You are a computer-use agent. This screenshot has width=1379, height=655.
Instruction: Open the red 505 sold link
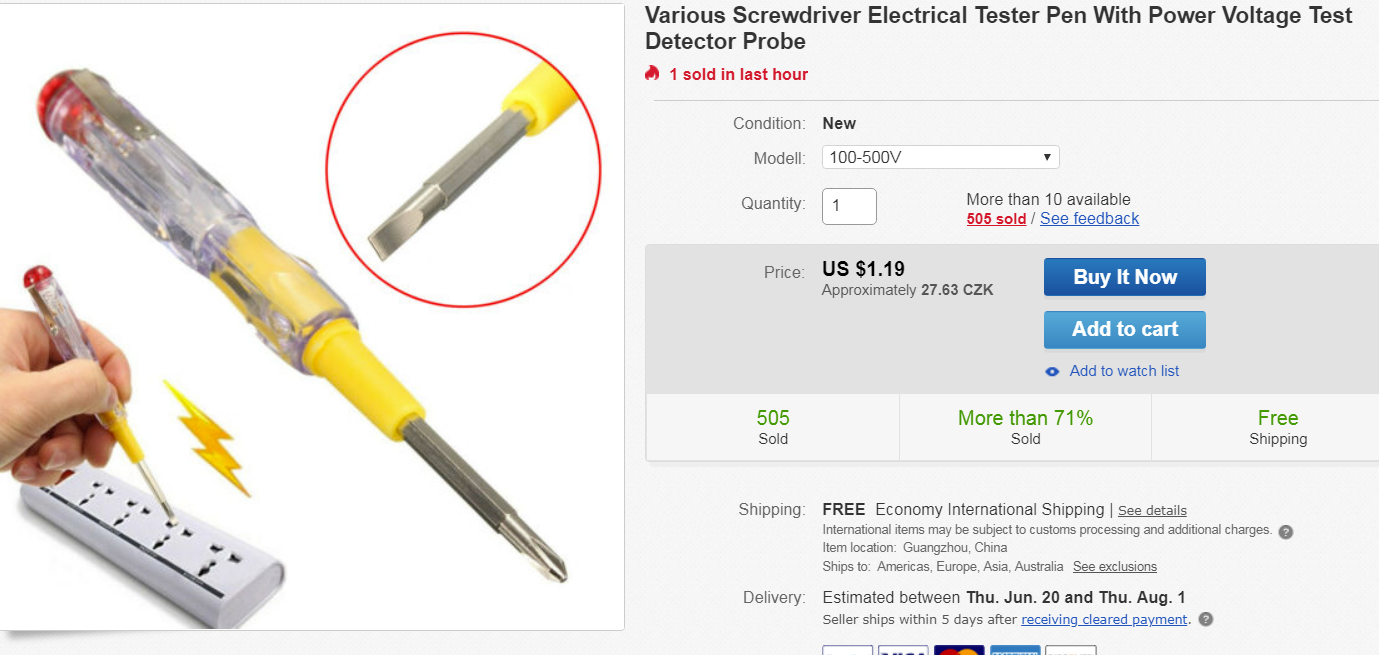point(996,219)
